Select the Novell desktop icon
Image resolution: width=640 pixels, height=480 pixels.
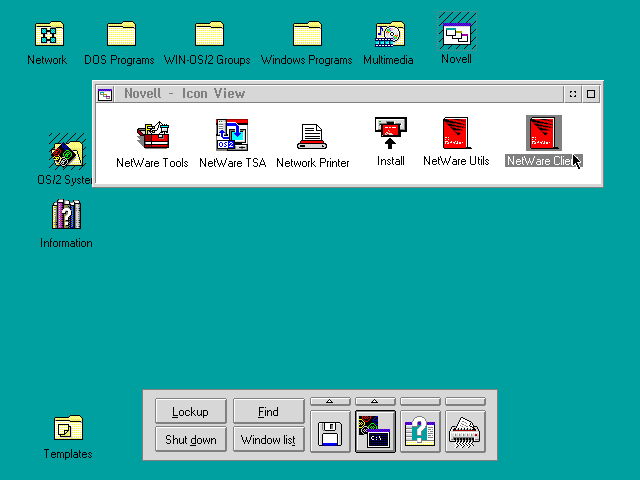pos(457,32)
